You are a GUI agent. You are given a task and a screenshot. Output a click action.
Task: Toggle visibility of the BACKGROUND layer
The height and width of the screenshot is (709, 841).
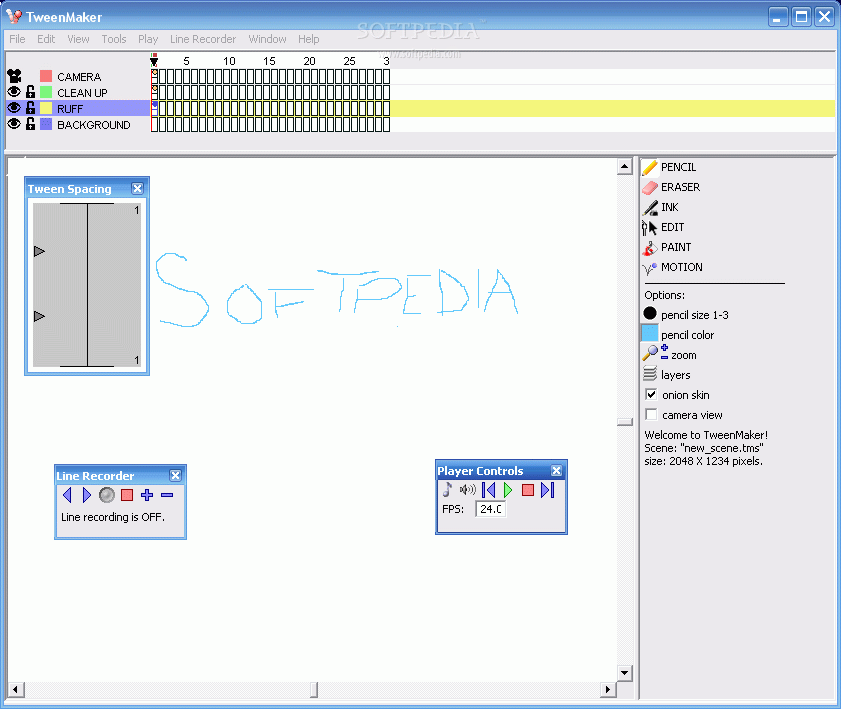[x=14, y=124]
